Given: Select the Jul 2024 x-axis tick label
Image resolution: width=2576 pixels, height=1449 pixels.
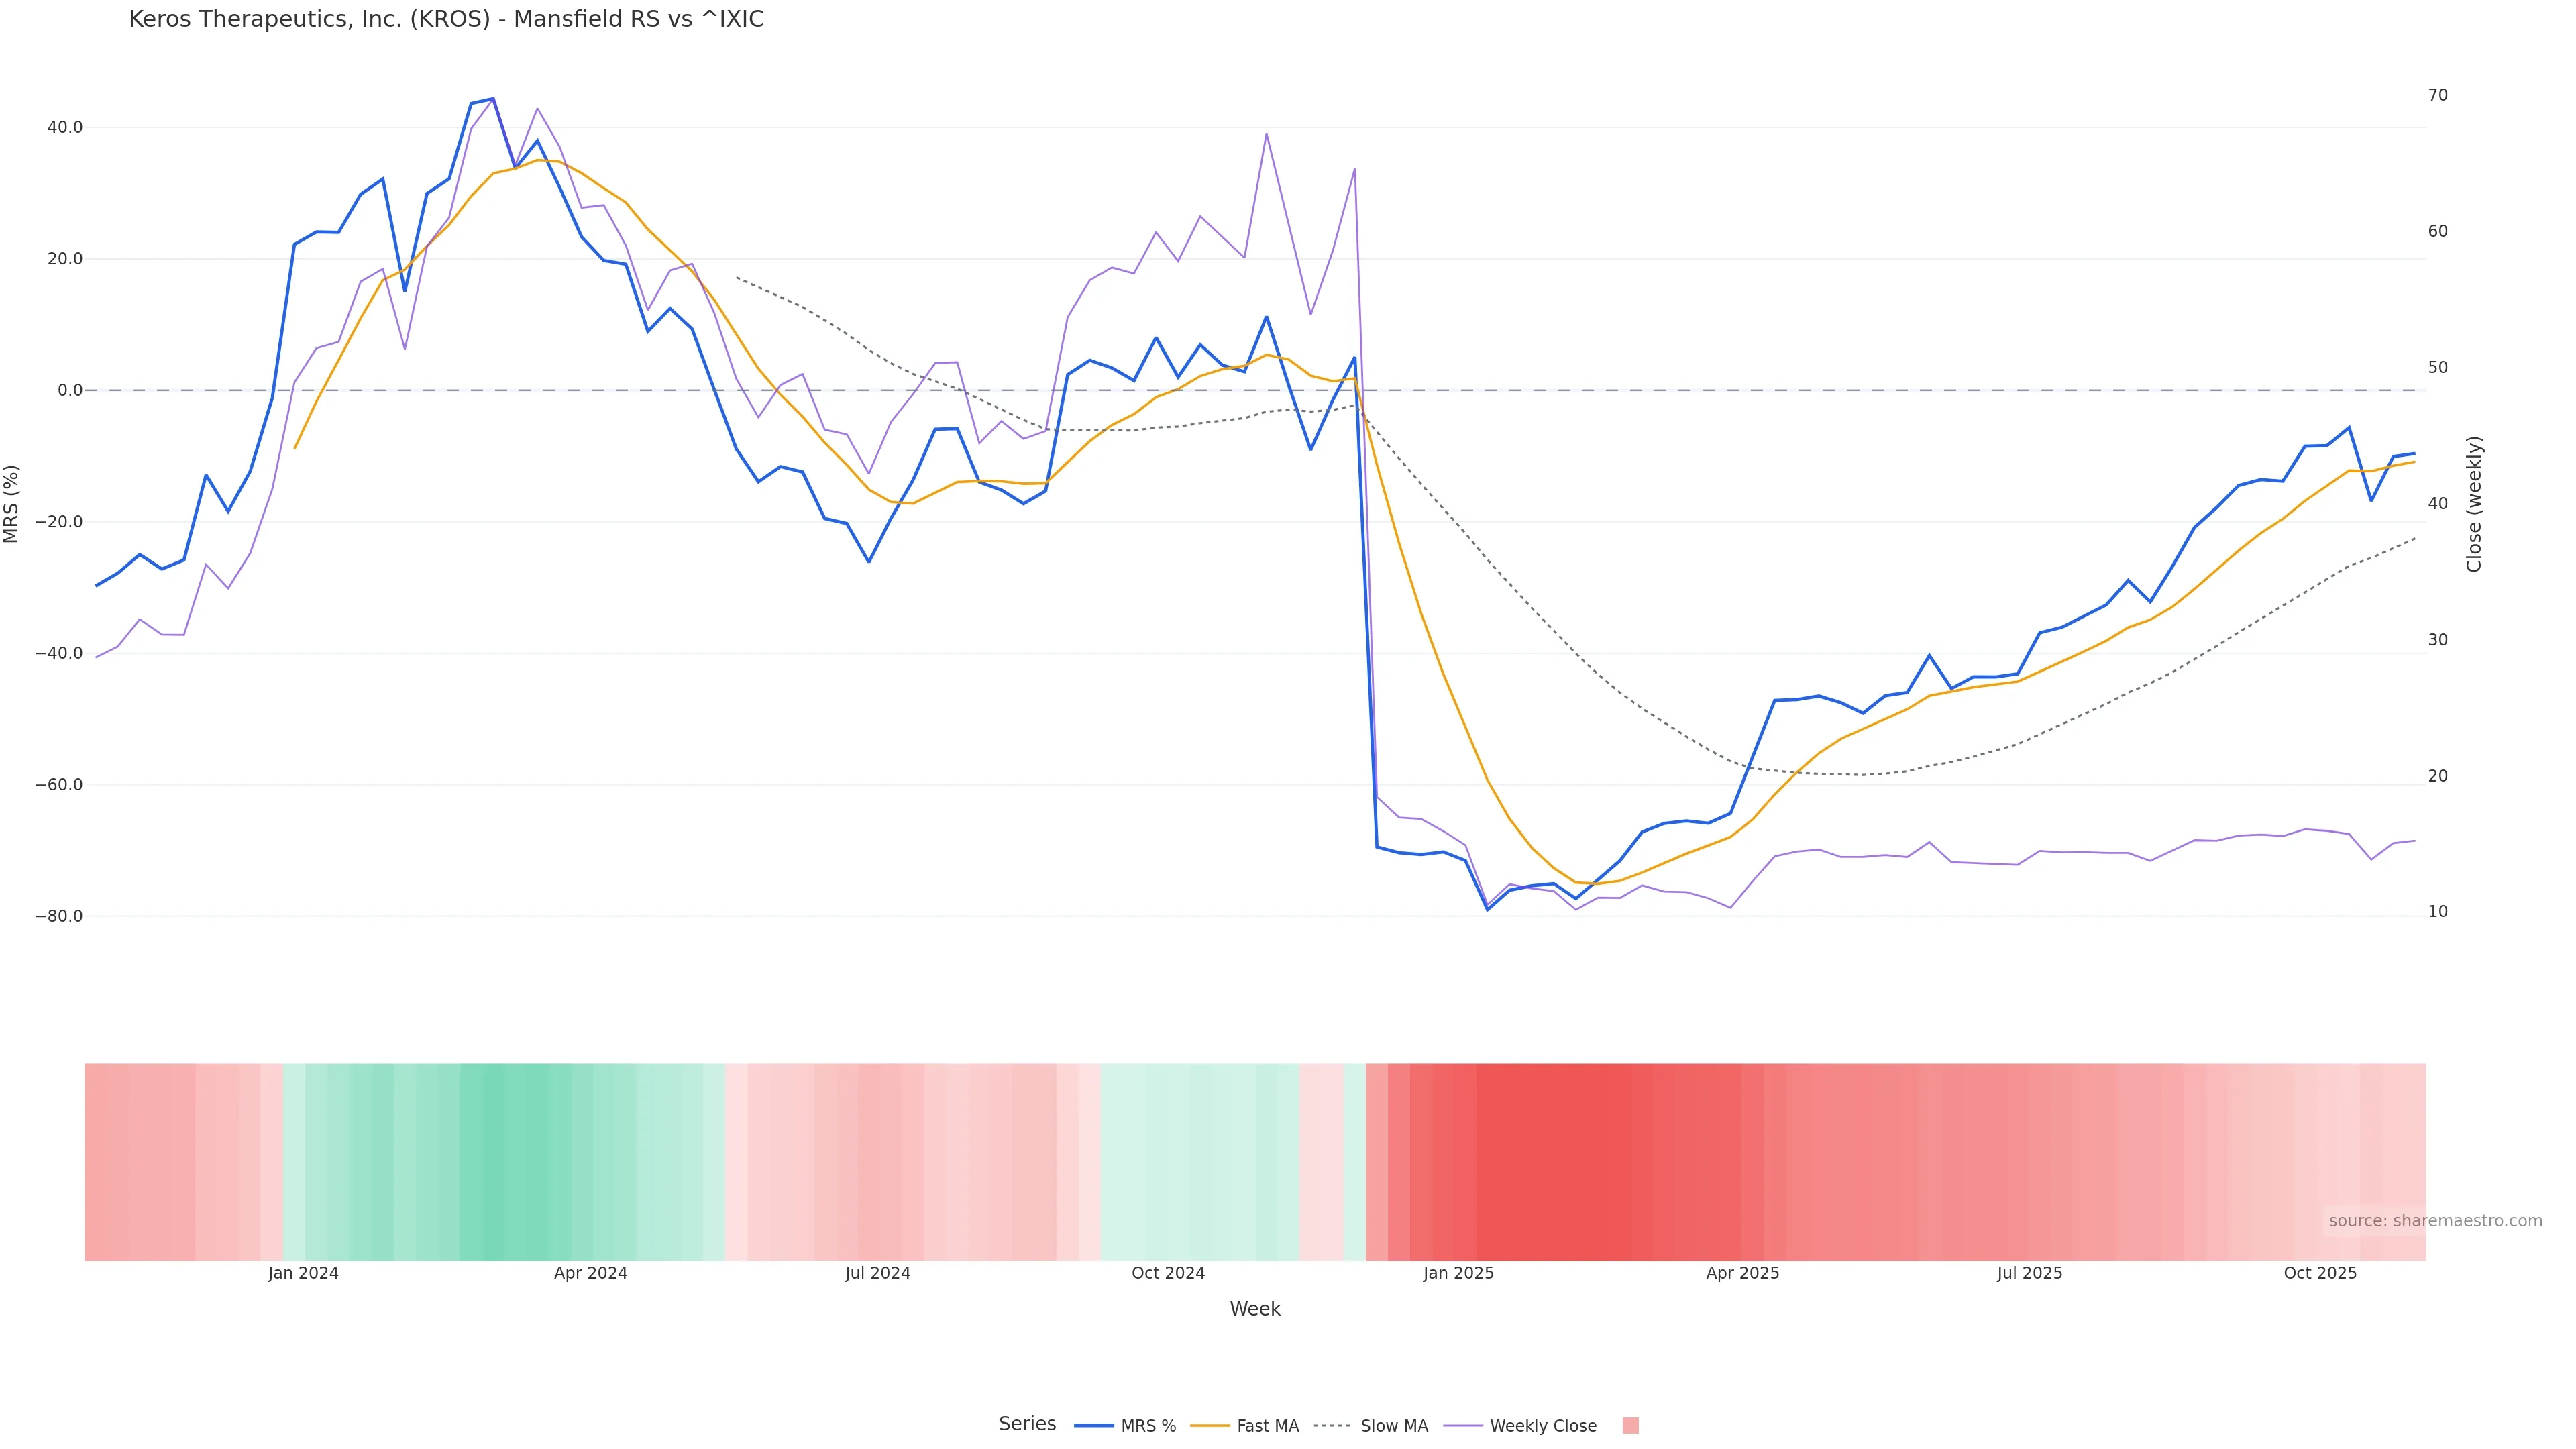Looking at the screenshot, I should [x=877, y=1273].
